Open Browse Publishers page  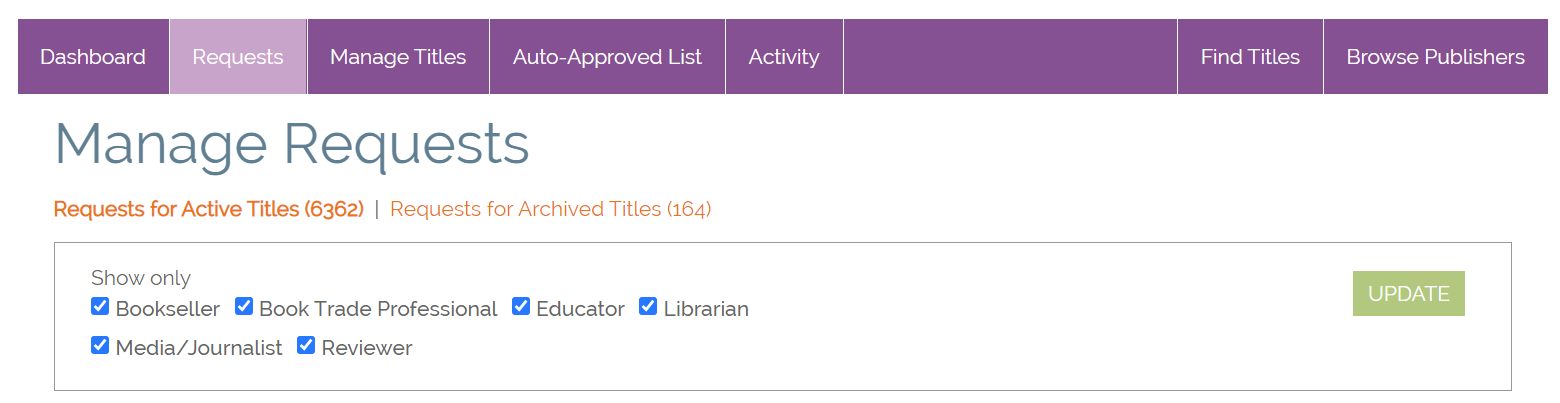tap(1435, 57)
